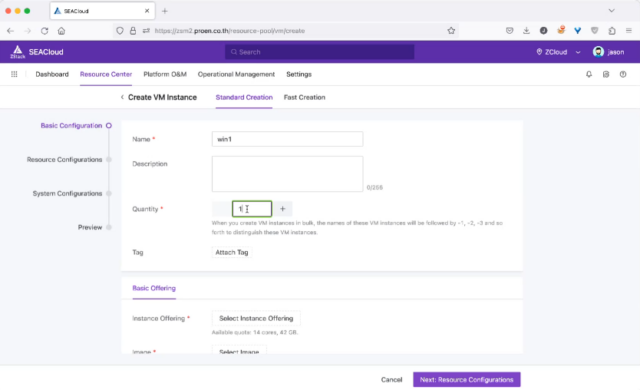Viewport: 640px width, 390px height.
Task: Open the browser hamburger menu
Action: coord(629,31)
